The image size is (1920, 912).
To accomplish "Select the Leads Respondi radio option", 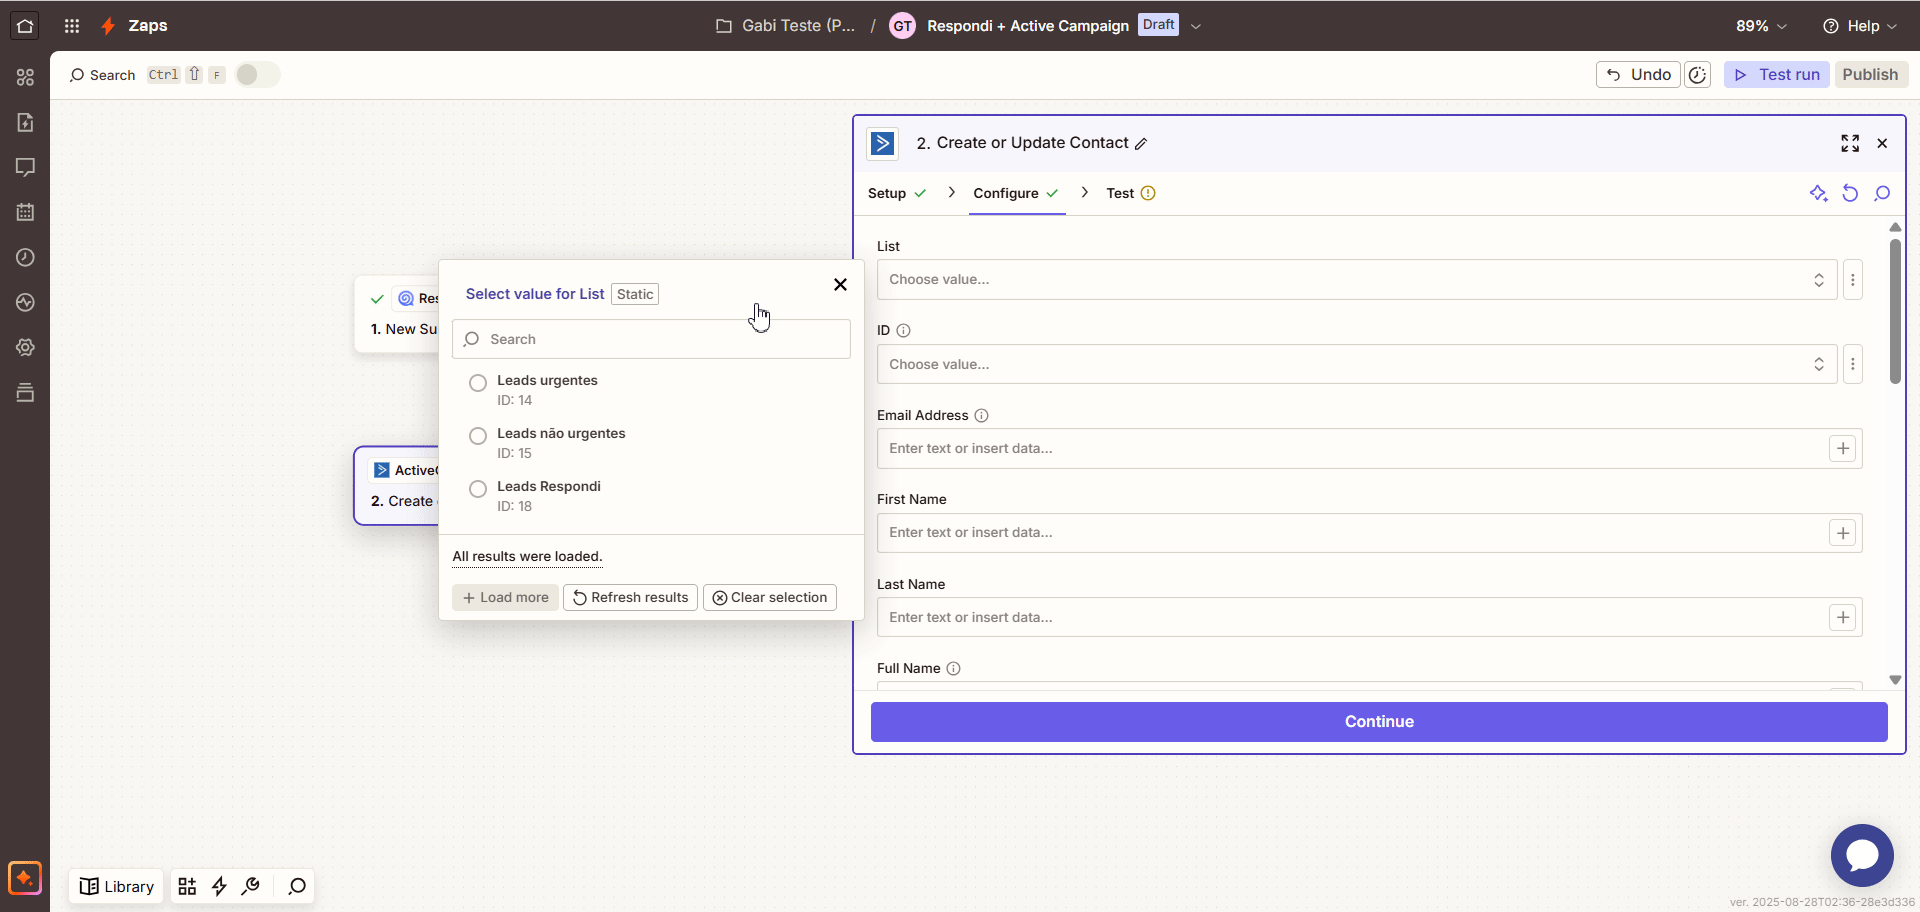I will [478, 489].
